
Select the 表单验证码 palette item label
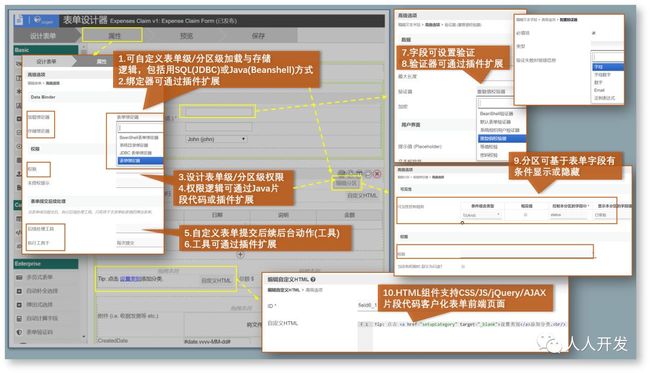[40, 332]
